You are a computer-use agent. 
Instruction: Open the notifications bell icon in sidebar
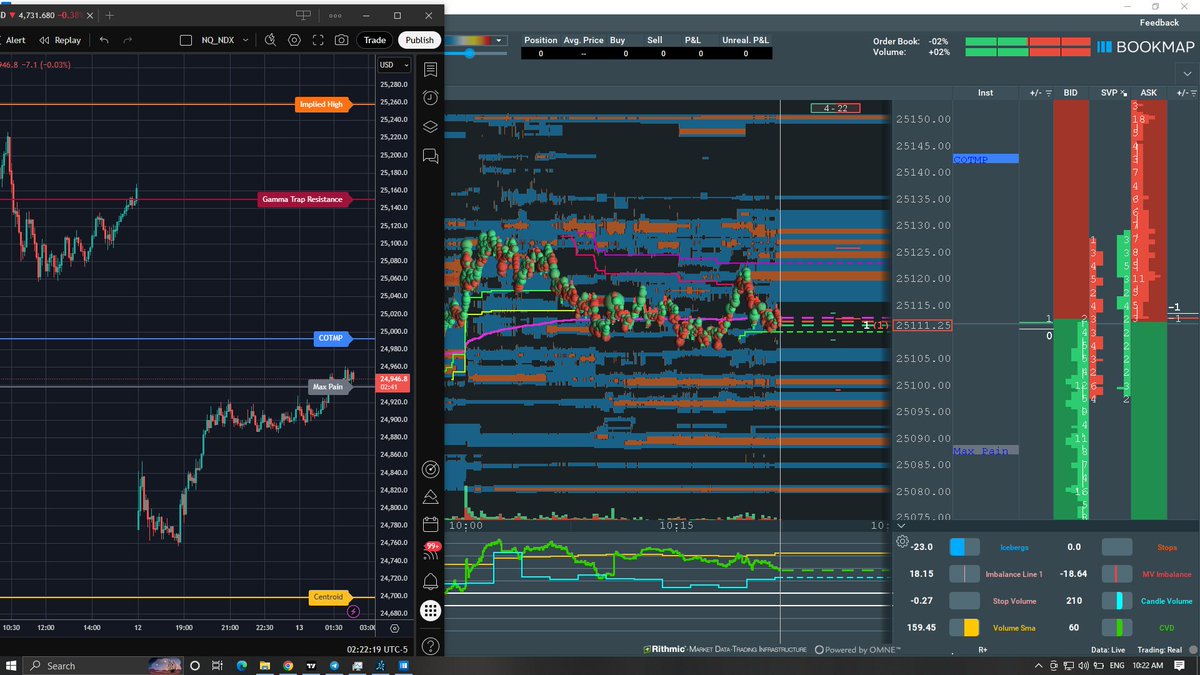[430, 582]
